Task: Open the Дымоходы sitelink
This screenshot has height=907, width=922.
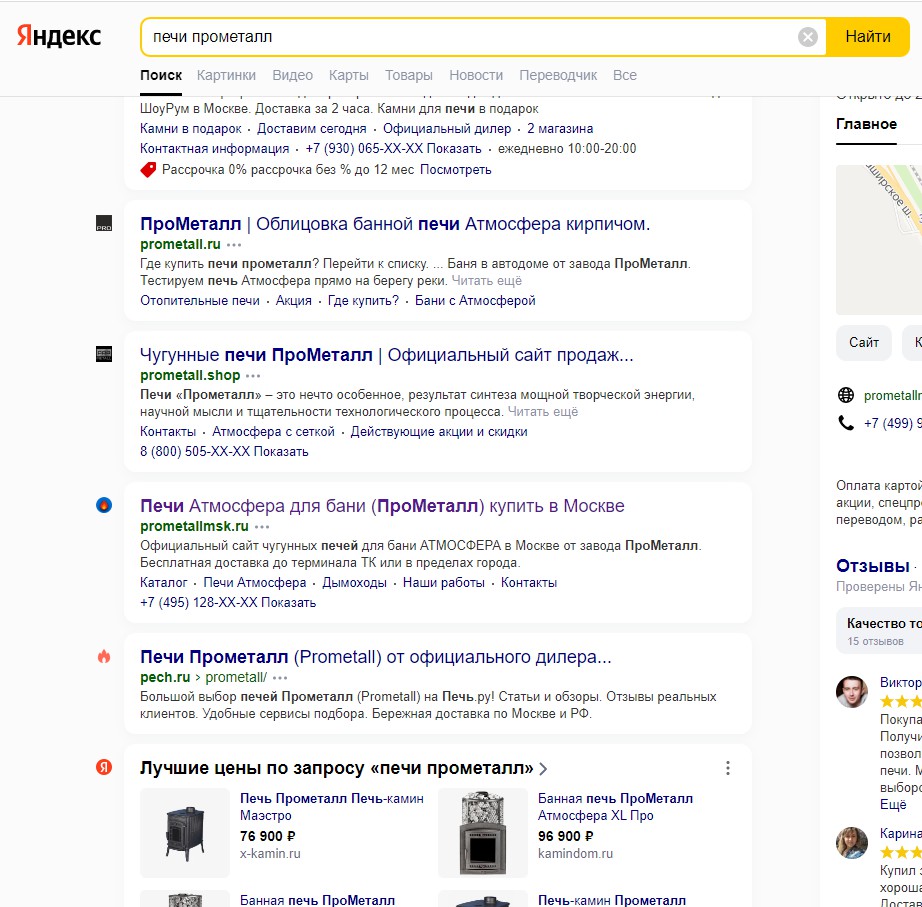Action: [355, 583]
